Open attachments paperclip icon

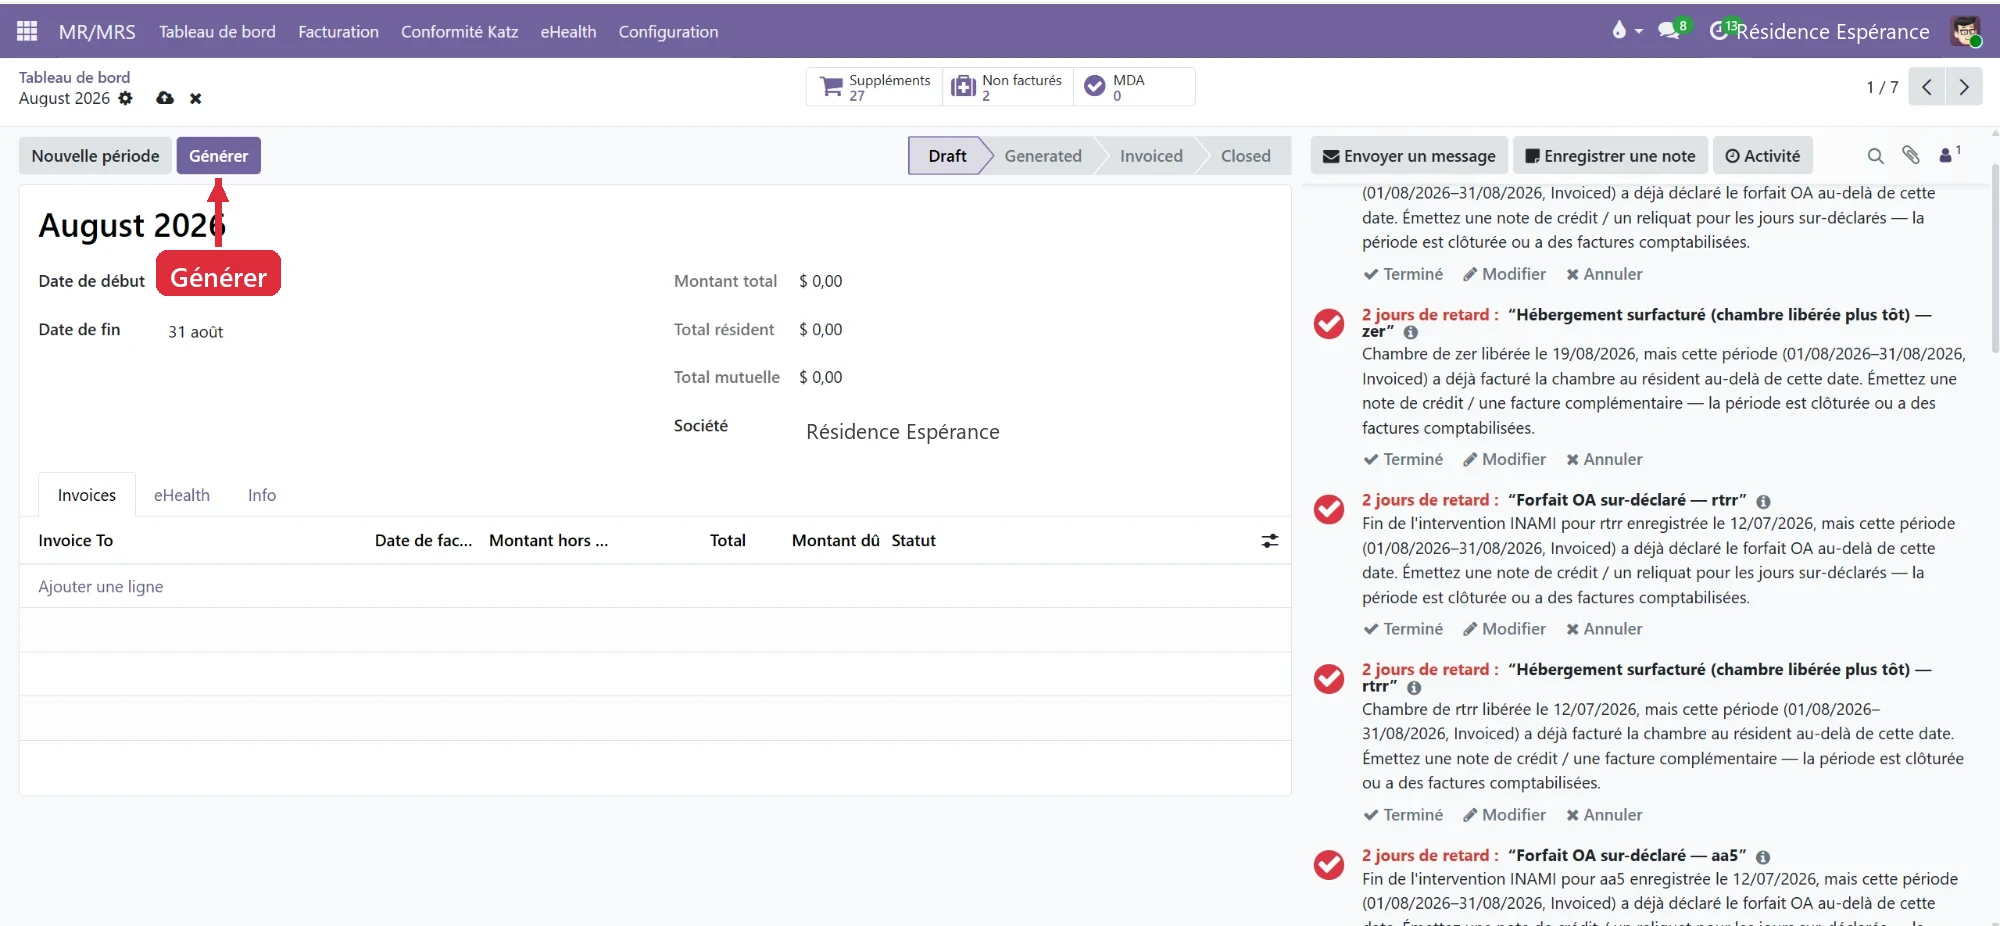tap(1911, 155)
